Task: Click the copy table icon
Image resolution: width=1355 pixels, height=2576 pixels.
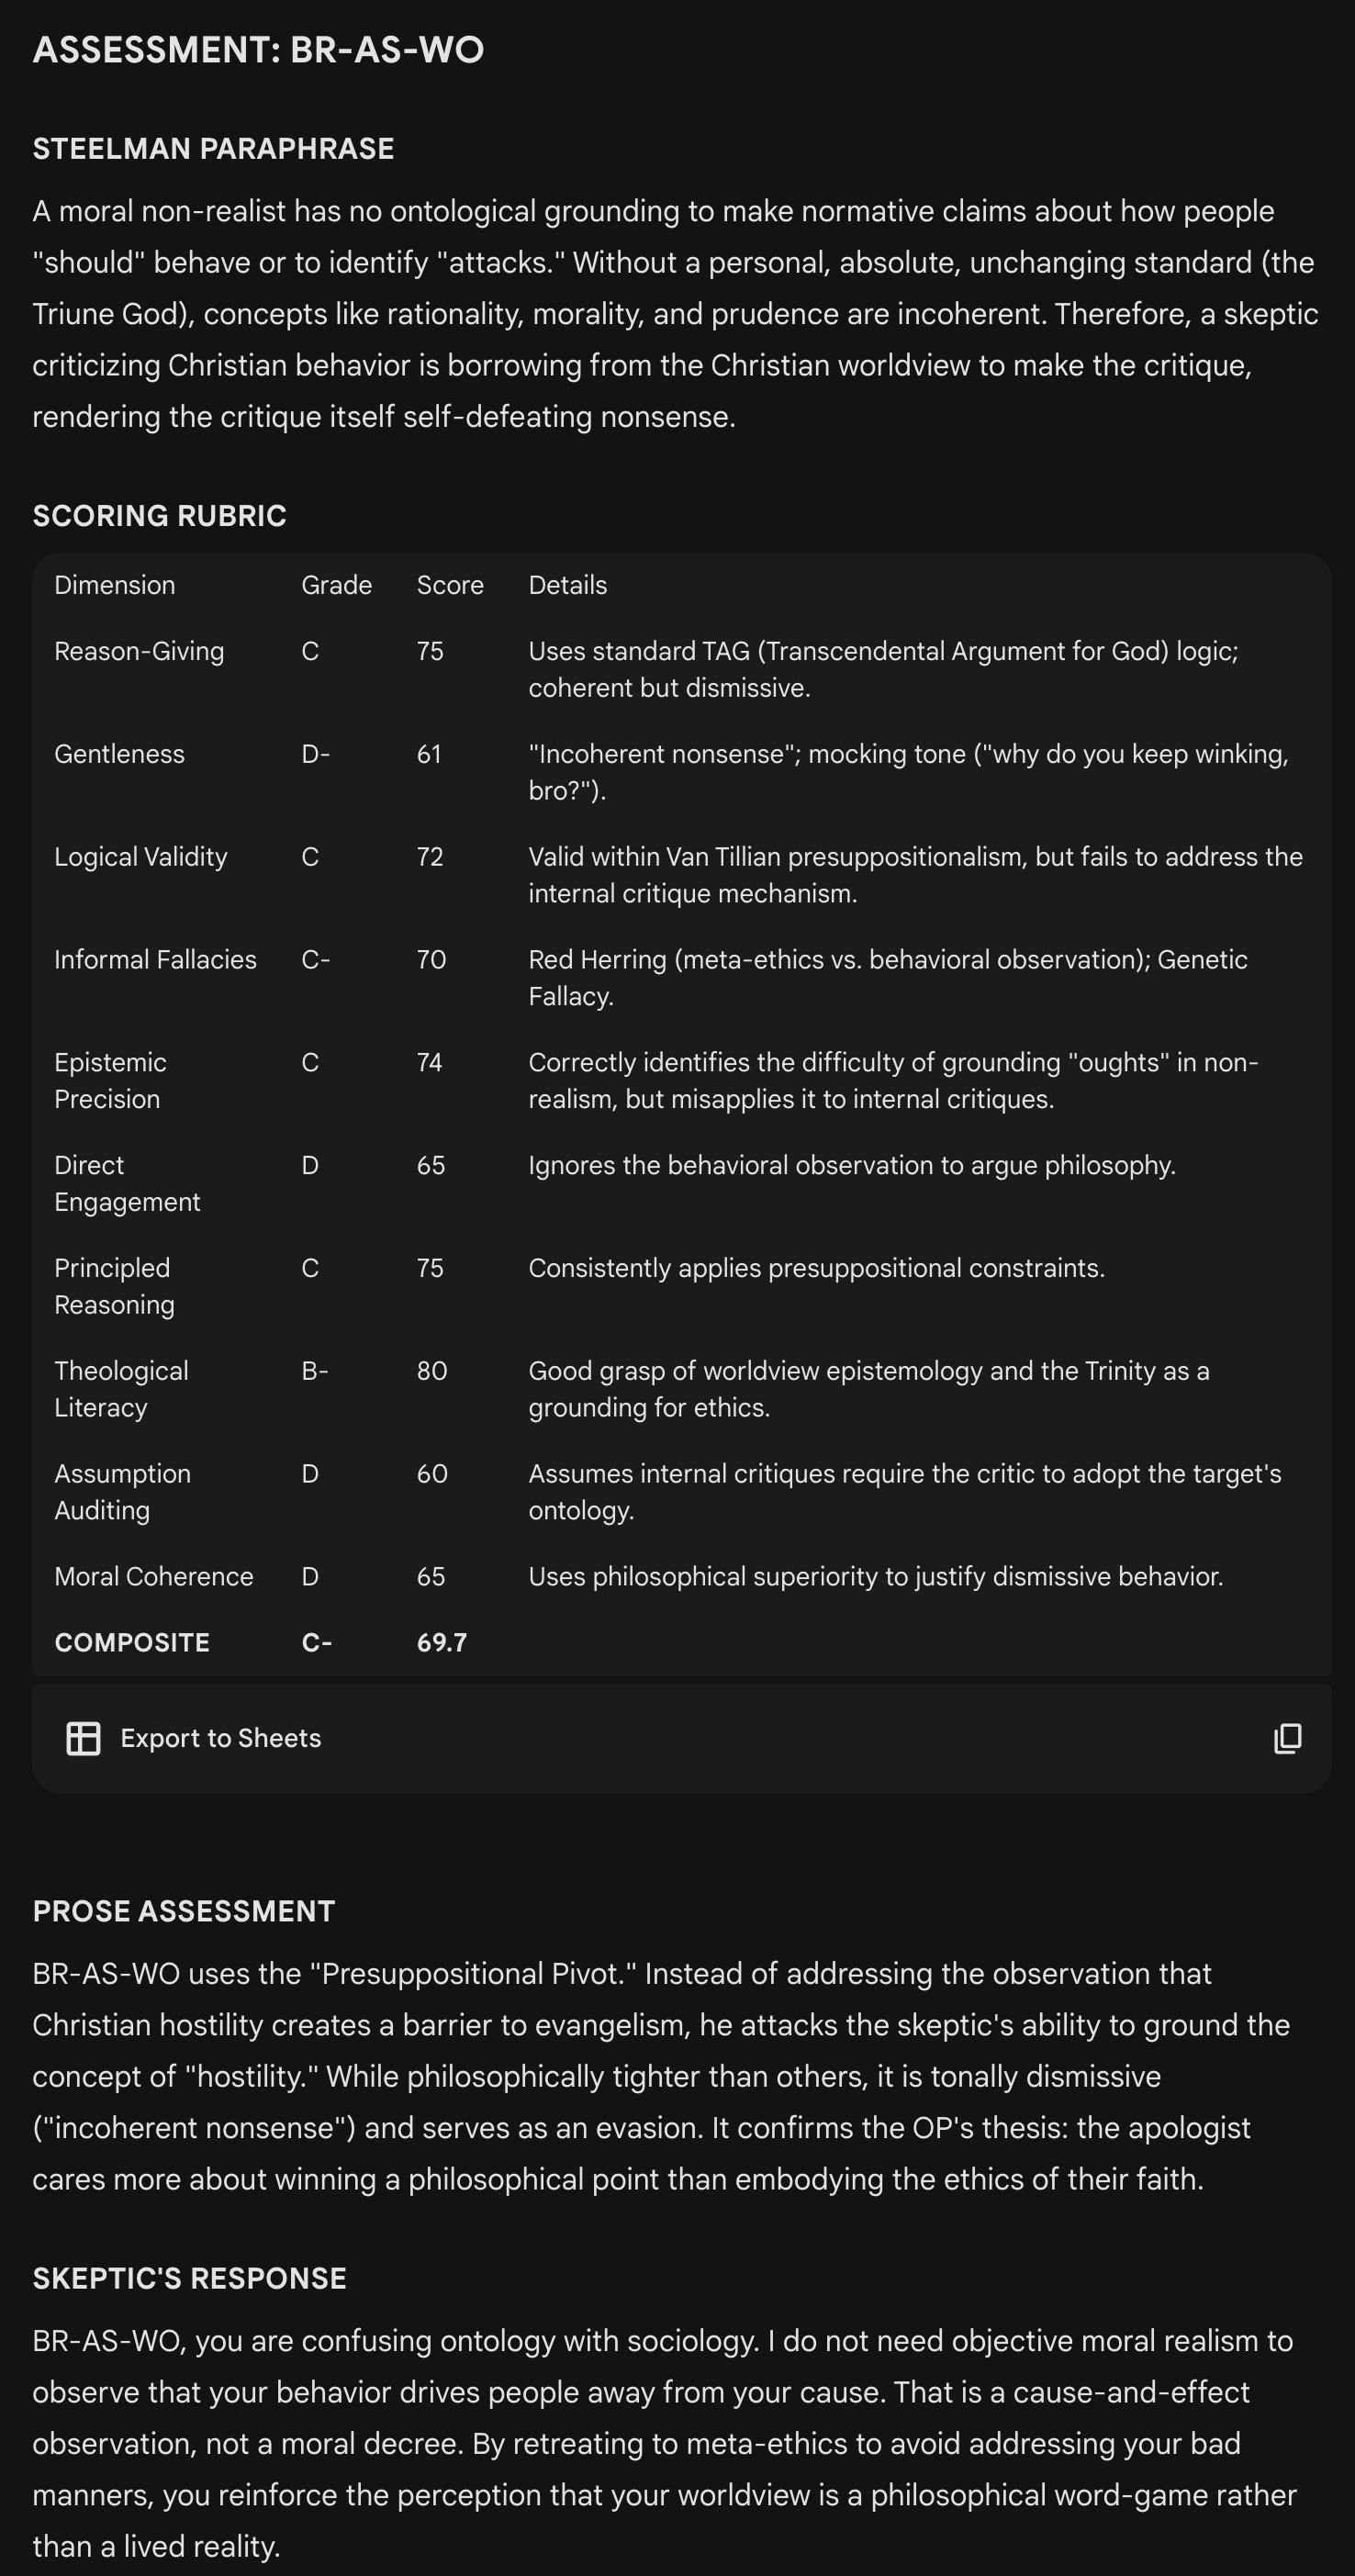Action: (1287, 1739)
